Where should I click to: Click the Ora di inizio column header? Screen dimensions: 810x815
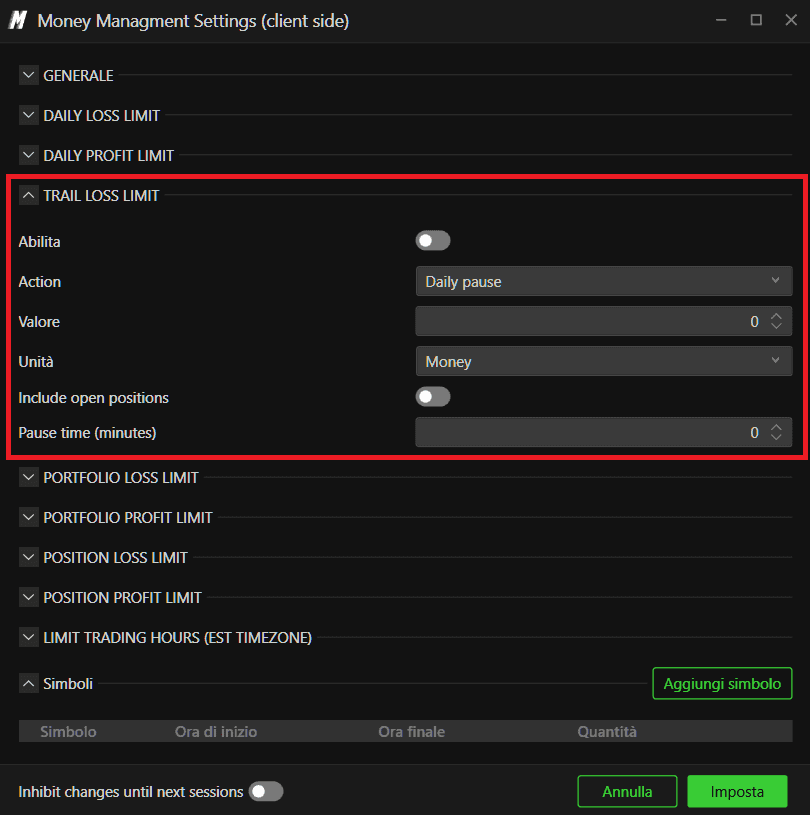point(216,731)
